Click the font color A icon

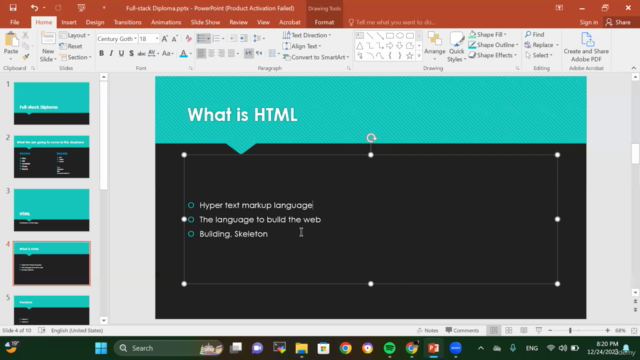coord(184,53)
